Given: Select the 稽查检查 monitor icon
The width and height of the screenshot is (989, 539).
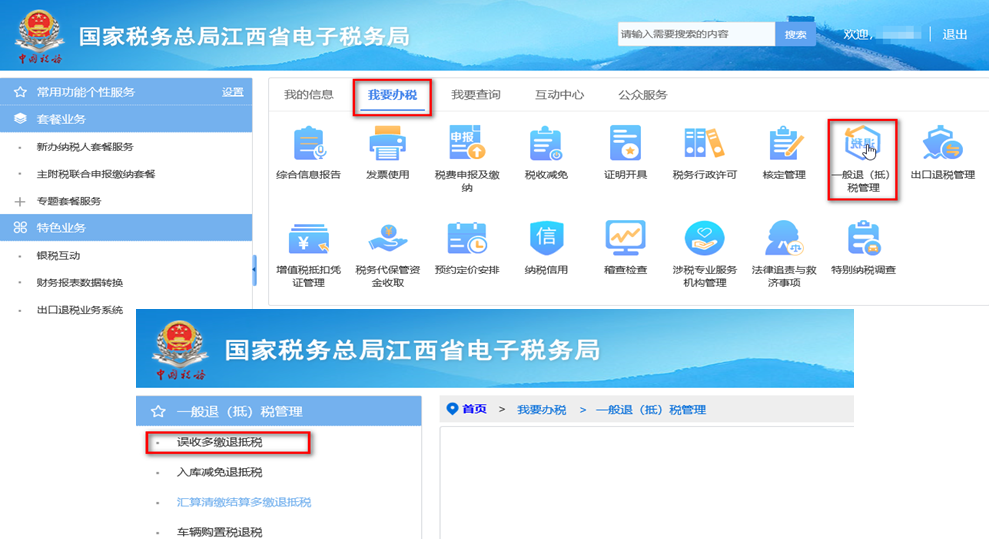Looking at the screenshot, I should pyautogui.click(x=625, y=239).
